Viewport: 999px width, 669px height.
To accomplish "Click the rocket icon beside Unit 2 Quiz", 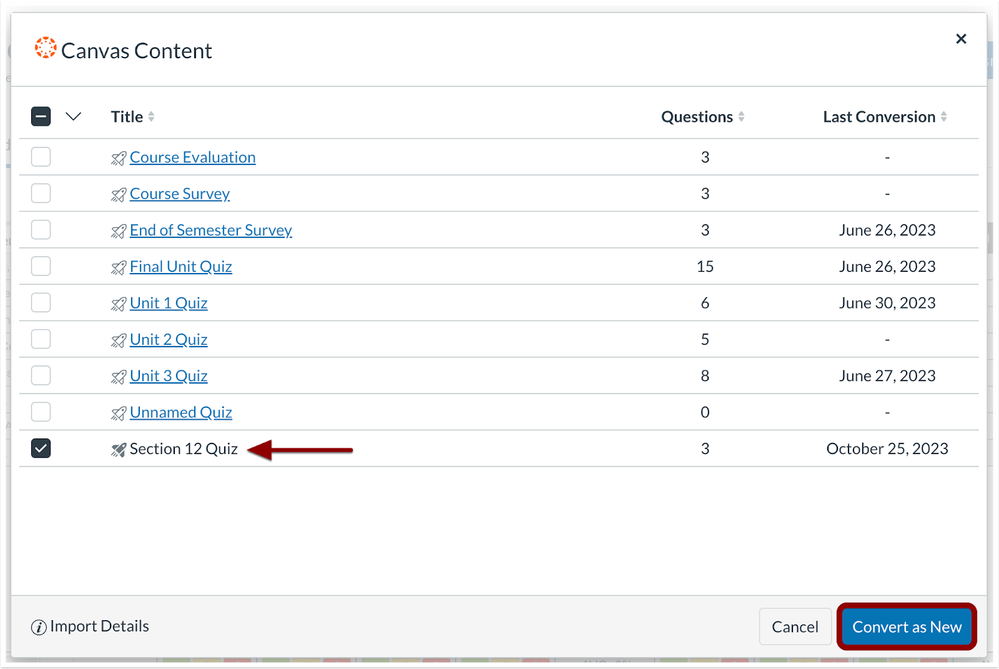I will (x=119, y=340).
